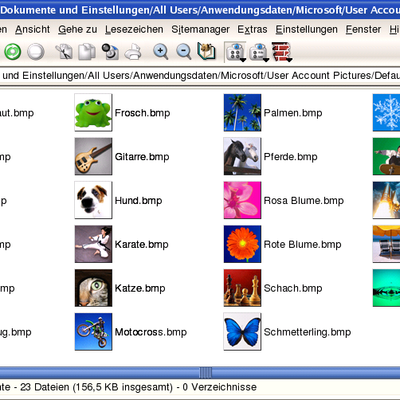Click the Print toolbar icon
400x400 pixels.
133,52
